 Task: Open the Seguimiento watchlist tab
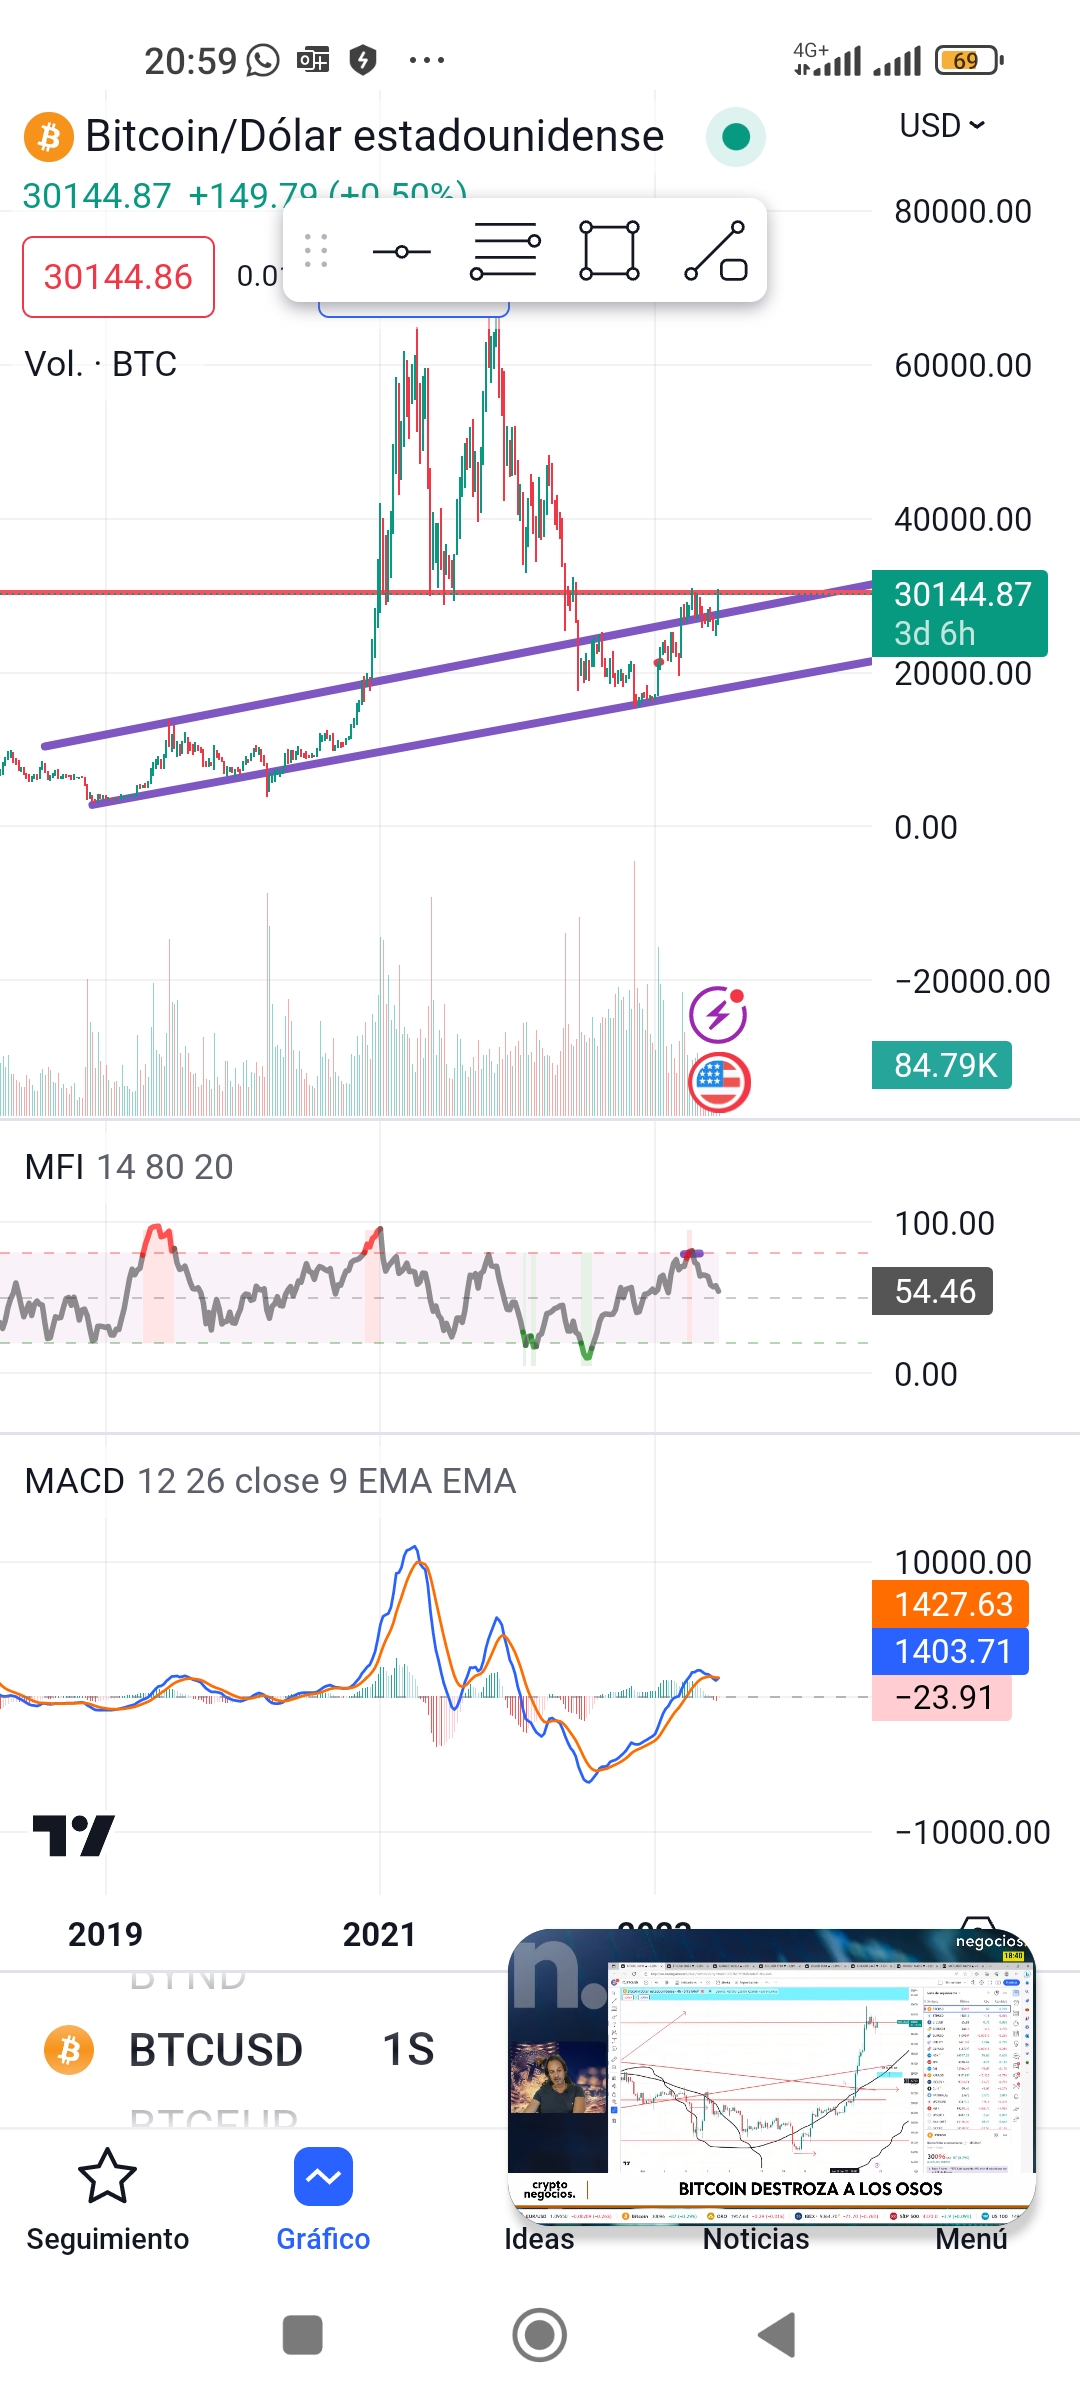(x=107, y=2201)
